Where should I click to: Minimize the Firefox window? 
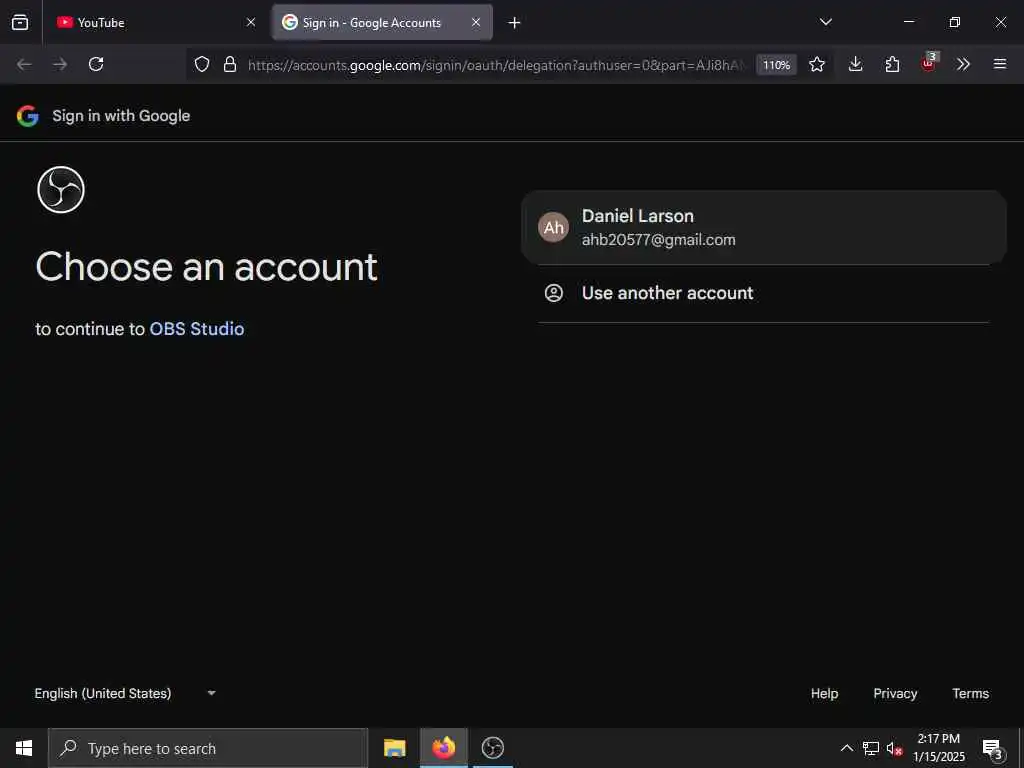click(x=909, y=22)
